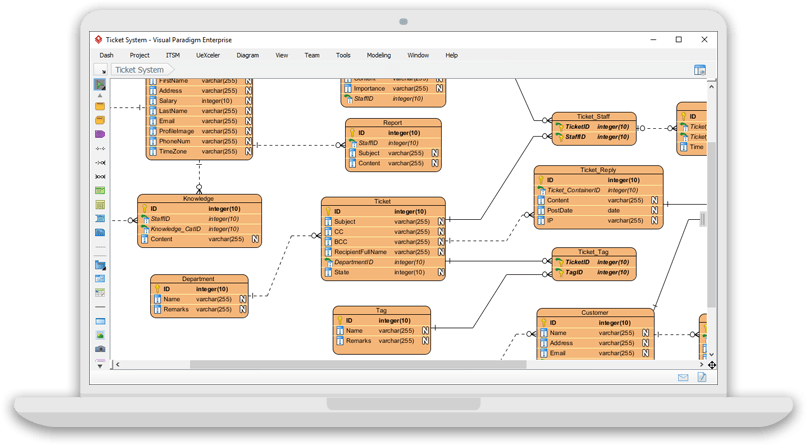Open the Project menu
807x445 pixels.
pyautogui.click(x=139, y=55)
